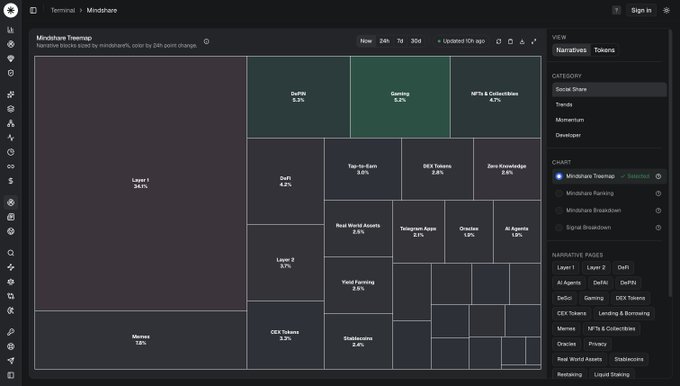Open the infinity sidebar icon
The height and width of the screenshot is (386, 680).
11,167
